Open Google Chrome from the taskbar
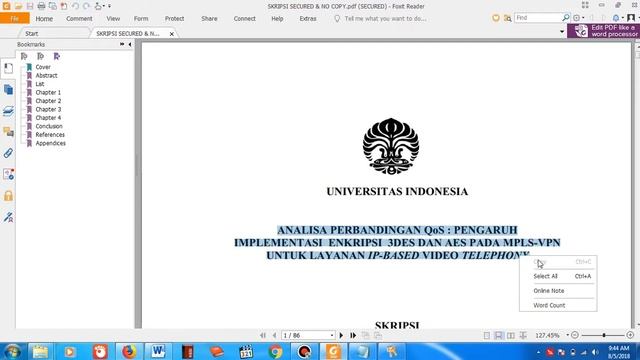Image resolution: width=640 pixels, height=360 pixels. [x=276, y=351]
